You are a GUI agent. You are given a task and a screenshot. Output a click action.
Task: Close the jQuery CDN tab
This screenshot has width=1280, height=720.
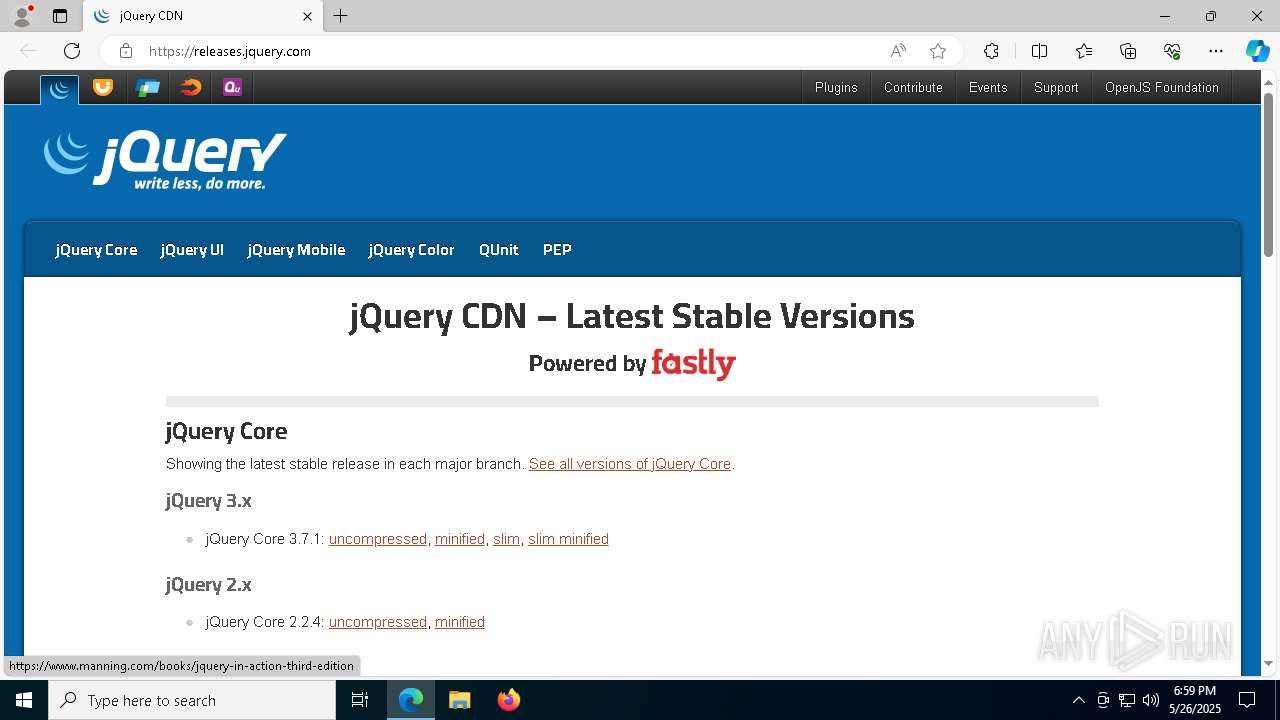pyautogui.click(x=307, y=17)
